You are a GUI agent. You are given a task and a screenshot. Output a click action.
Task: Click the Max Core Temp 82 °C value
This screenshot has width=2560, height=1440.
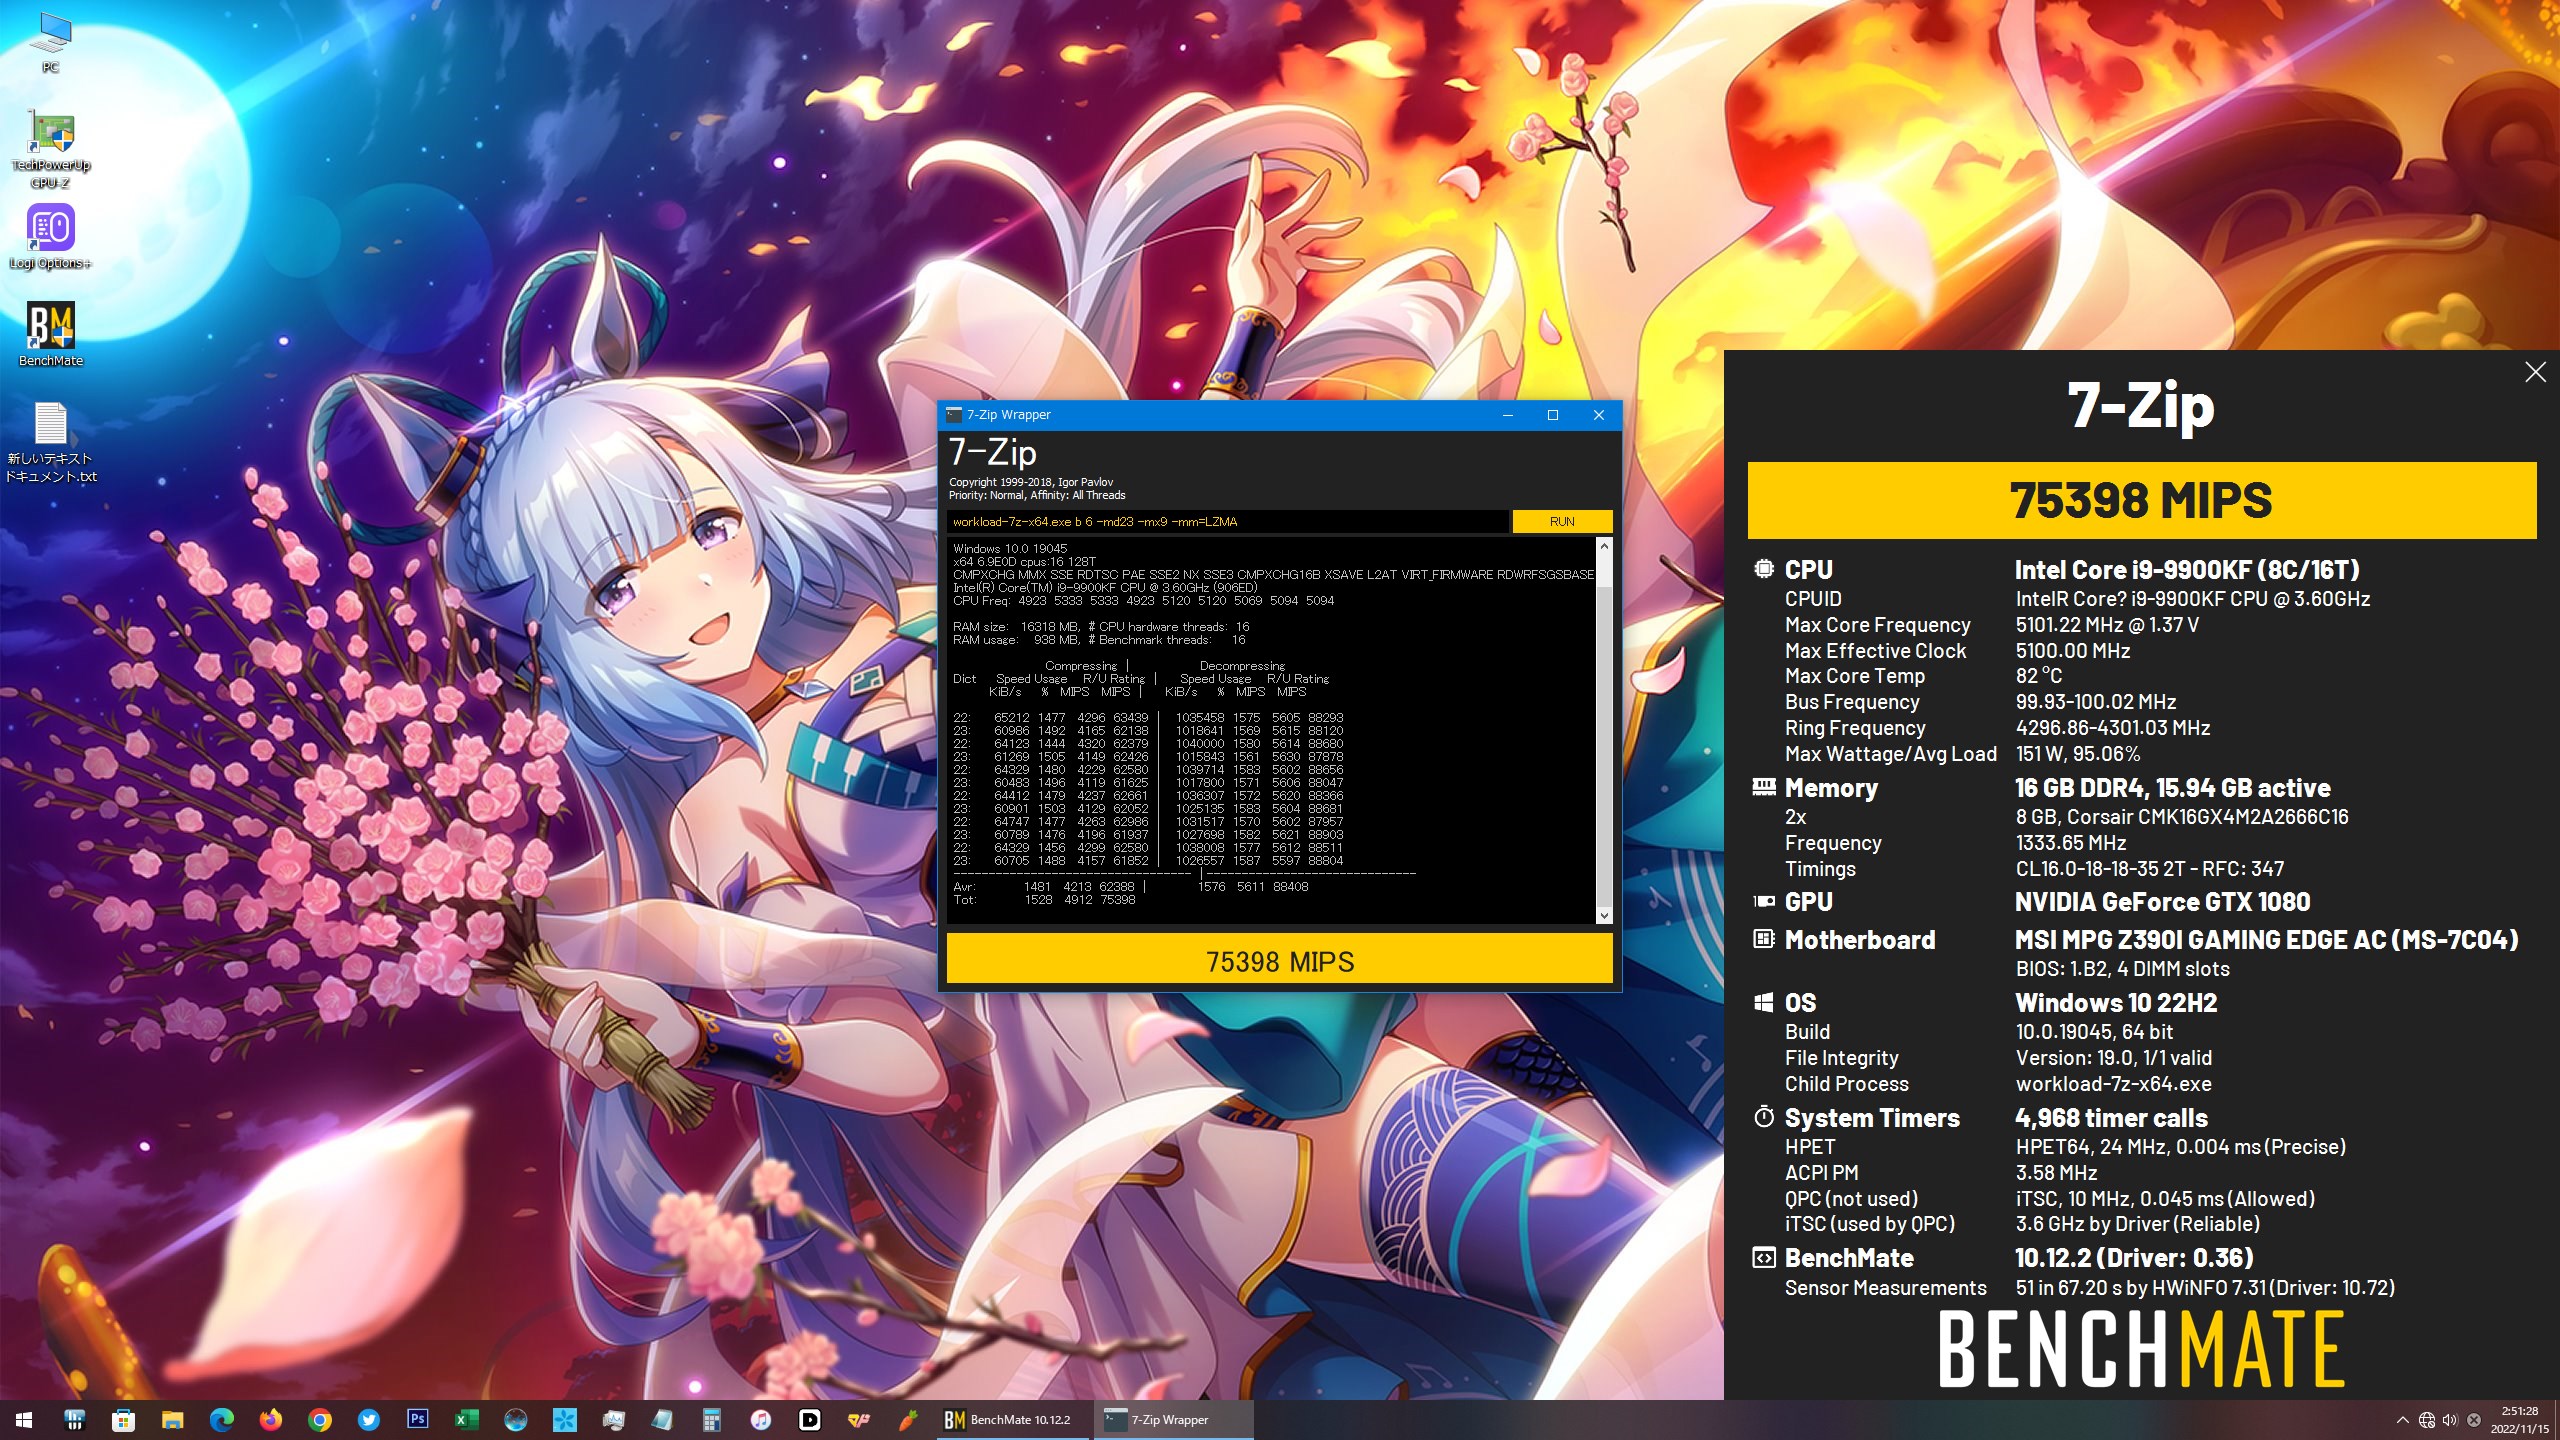point(2039,676)
